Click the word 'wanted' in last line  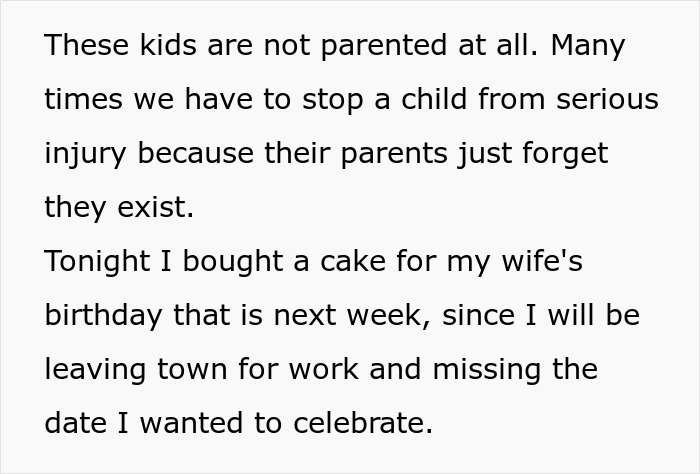(x=190, y=424)
